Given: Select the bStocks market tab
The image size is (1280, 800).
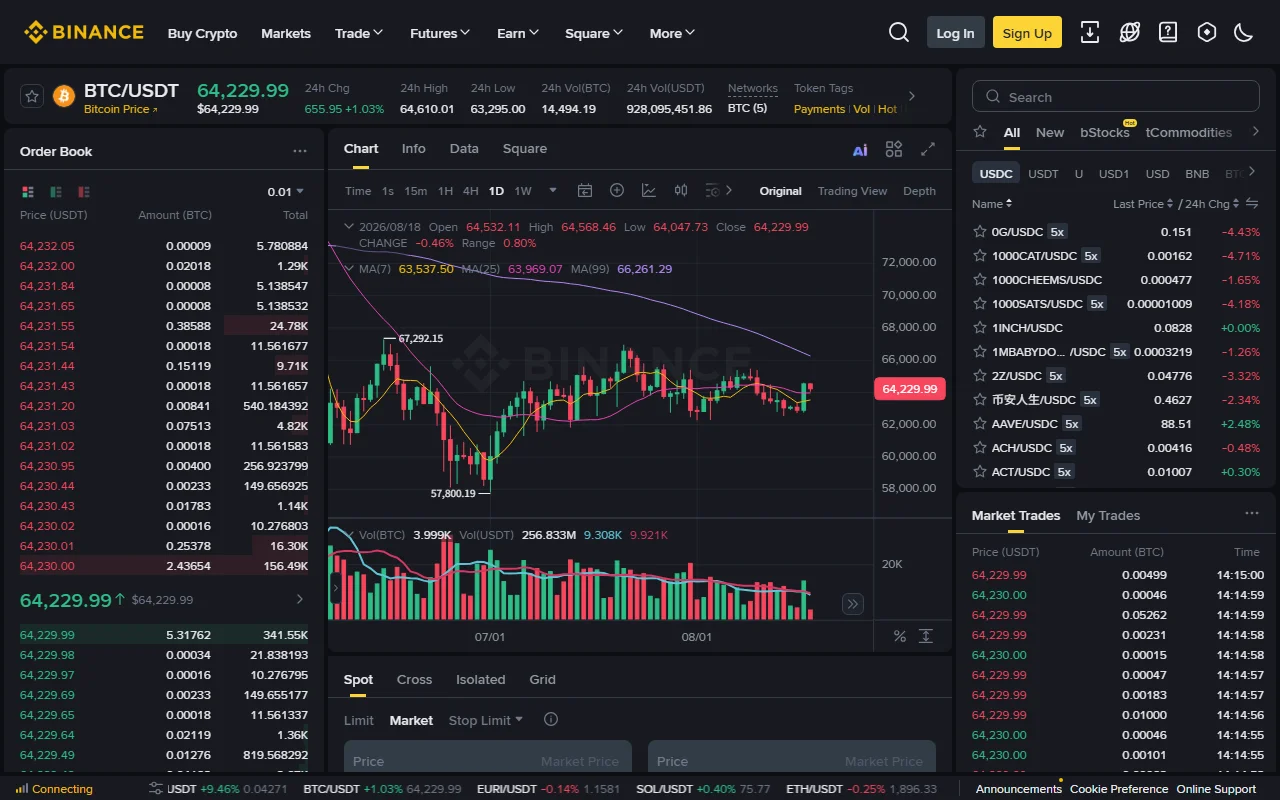Looking at the screenshot, I should (x=1104, y=132).
